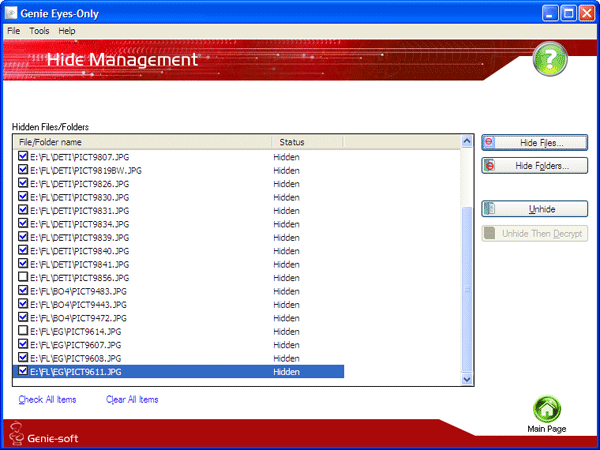The width and height of the screenshot is (600, 450).
Task: Open the Tools menu
Action: pyautogui.click(x=39, y=31)
